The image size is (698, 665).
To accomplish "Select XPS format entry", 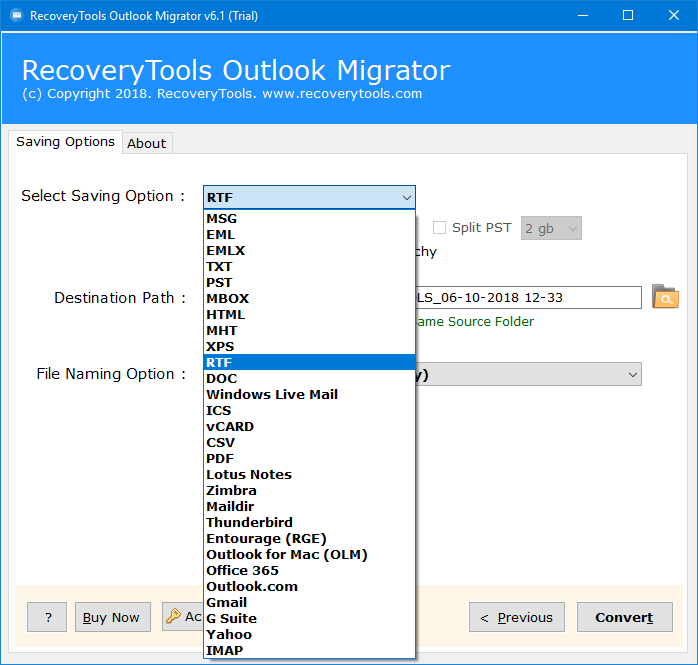I will [x=309, y=347].
